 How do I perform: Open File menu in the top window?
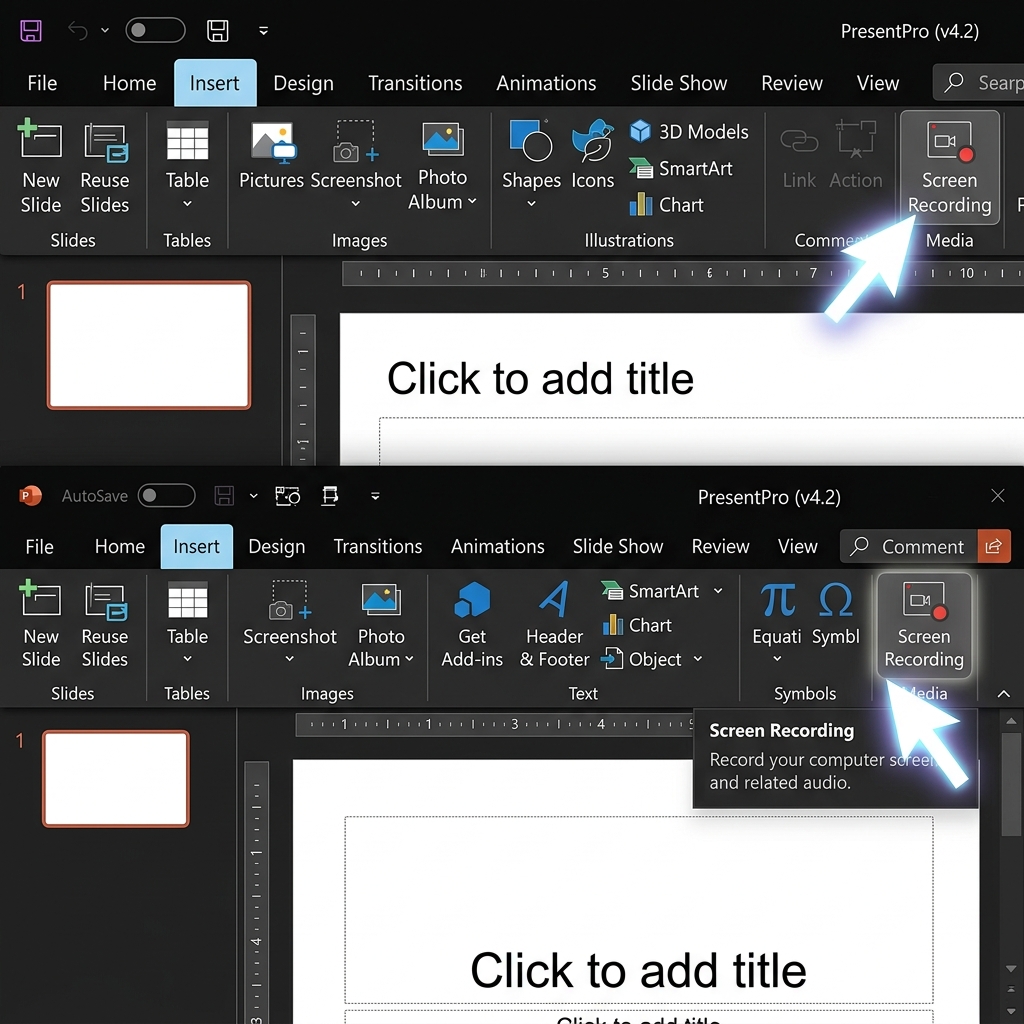[x=42, y=83]
